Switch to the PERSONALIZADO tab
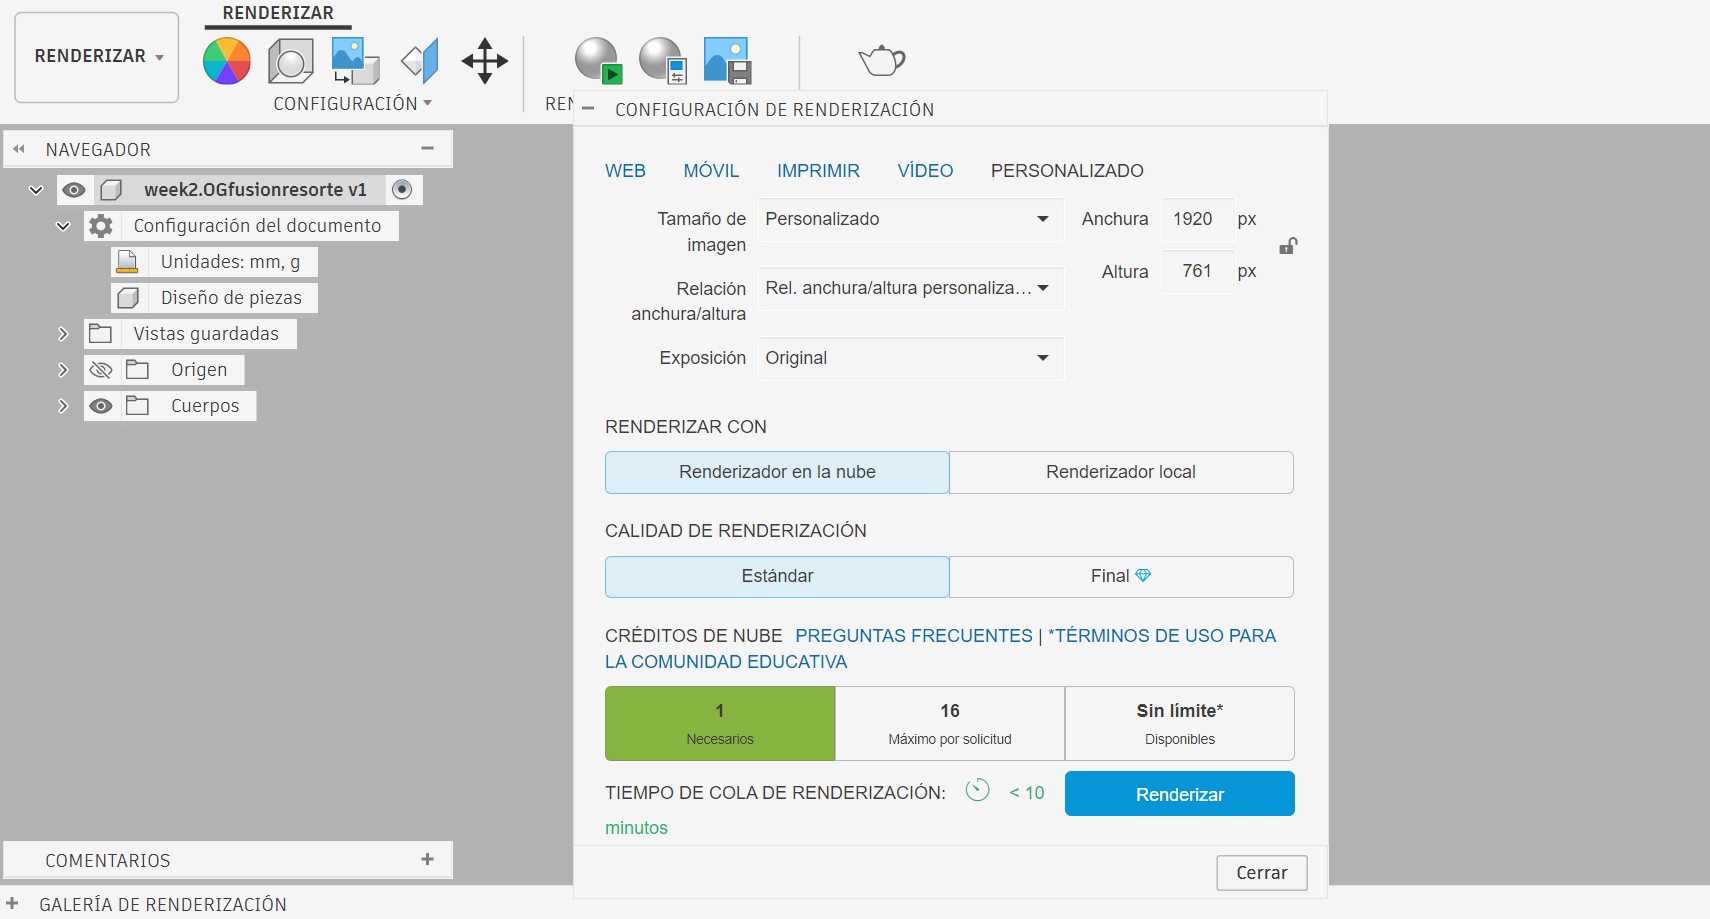The width and height of the screenshot is (1710, 919). 1067,171
